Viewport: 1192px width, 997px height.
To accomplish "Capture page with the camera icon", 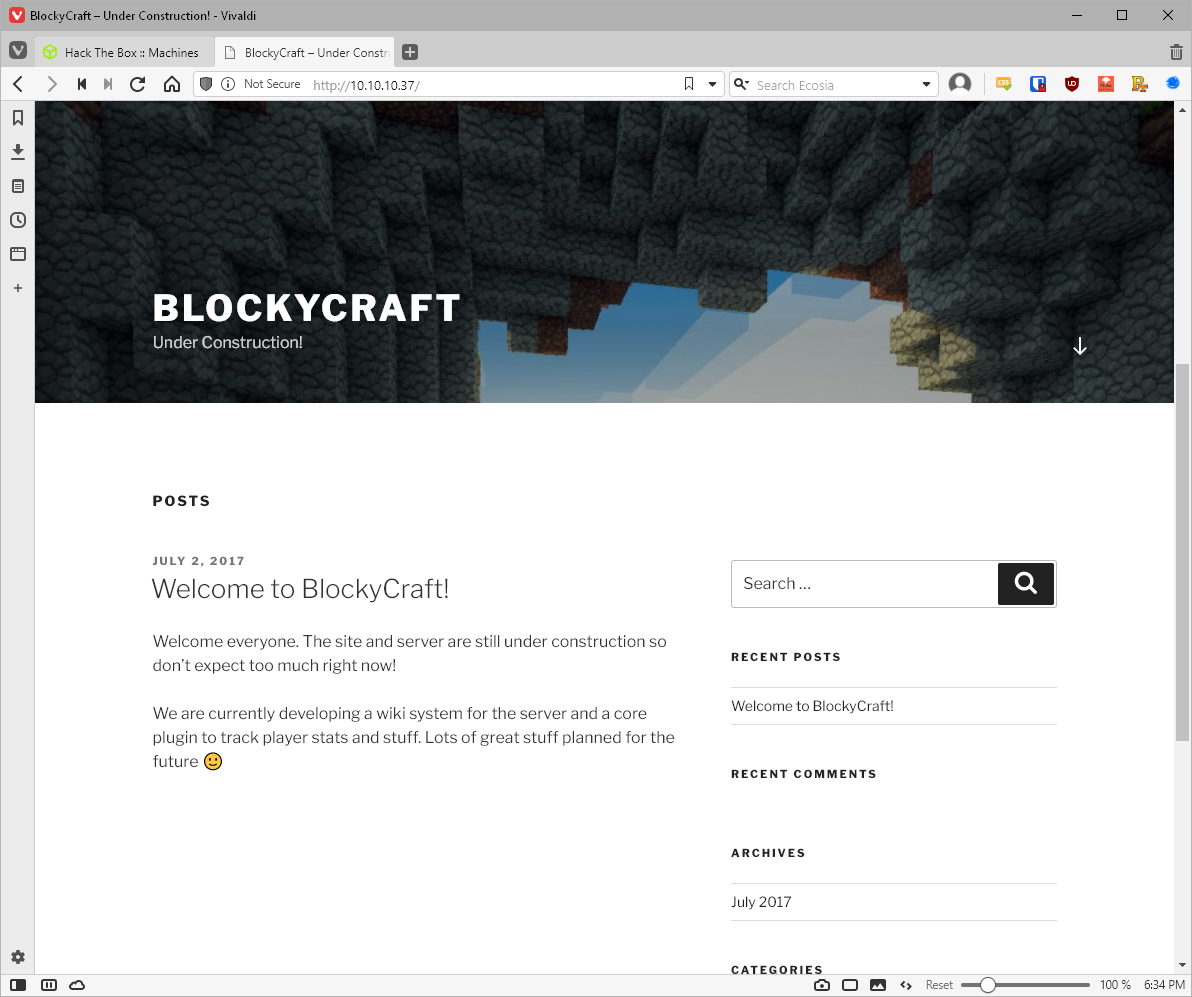I will (x=822, y=985).
